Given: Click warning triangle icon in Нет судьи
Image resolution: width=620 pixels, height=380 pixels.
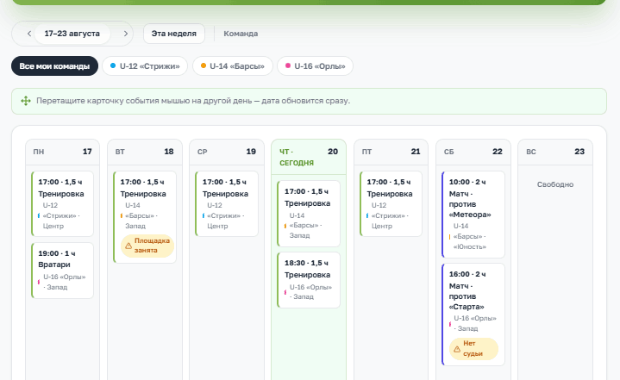Looking at the screenshot, I should click(x=457, y=349).
